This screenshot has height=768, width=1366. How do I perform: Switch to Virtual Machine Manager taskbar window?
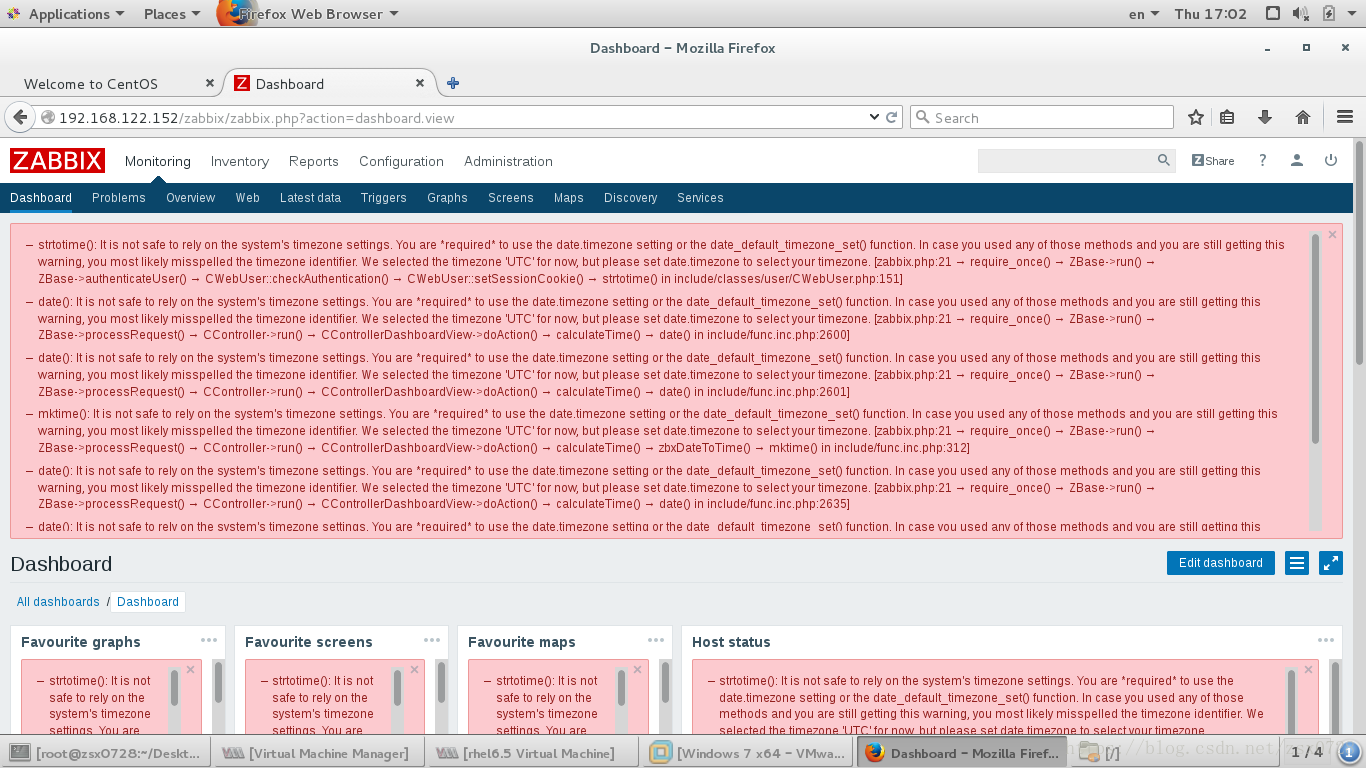tap(319, 753)
